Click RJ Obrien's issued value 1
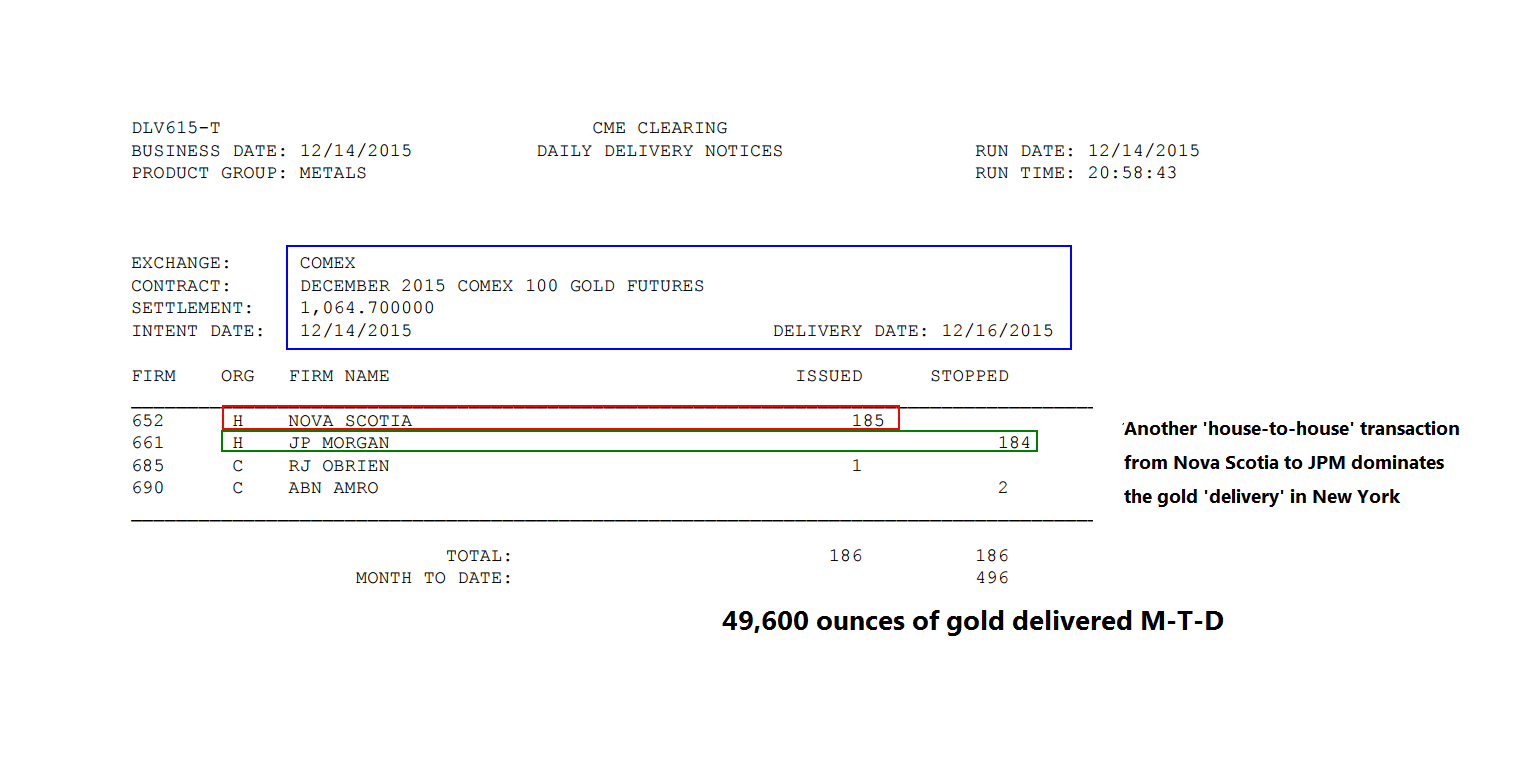 pos(857,466)
